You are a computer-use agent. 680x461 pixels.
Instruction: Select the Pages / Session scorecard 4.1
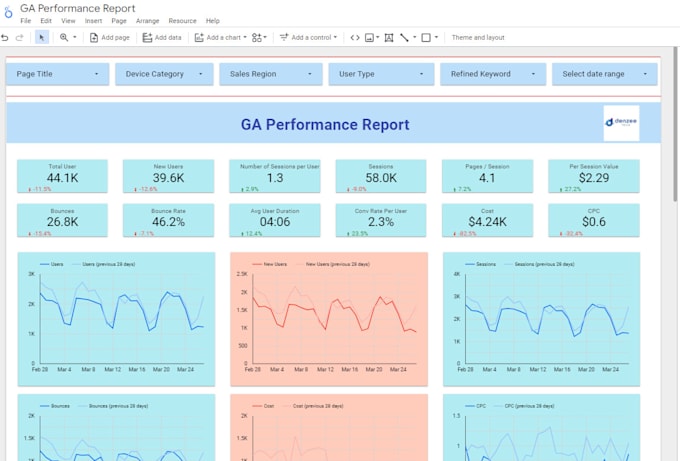487,176
